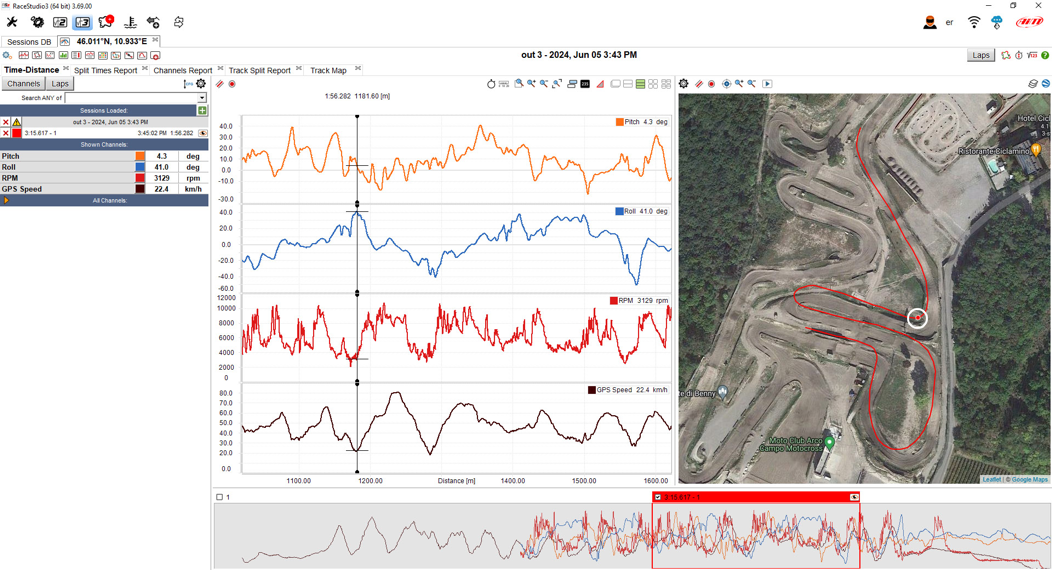Add a session with green plus button
The width and height of the screenshot is (1052, 570).
[202, 111]
